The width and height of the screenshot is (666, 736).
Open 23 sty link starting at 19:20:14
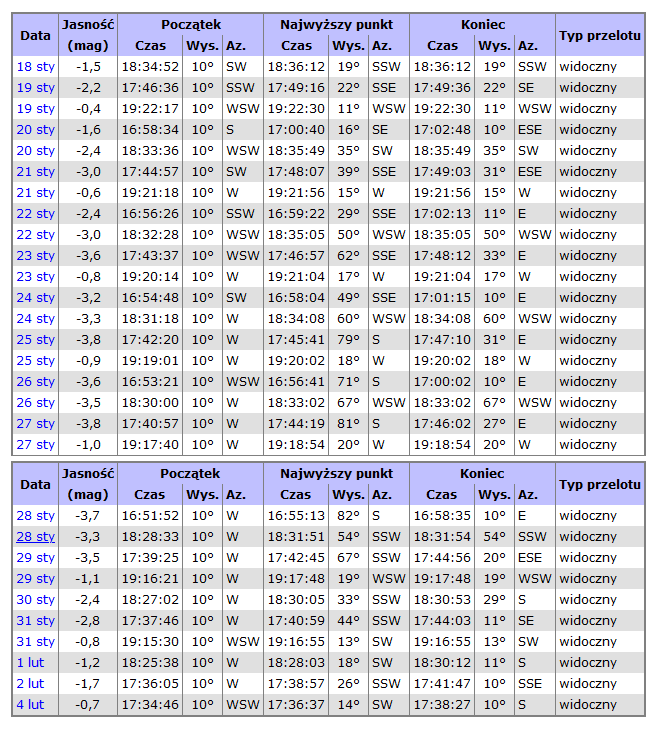click(x=36, y=277)
